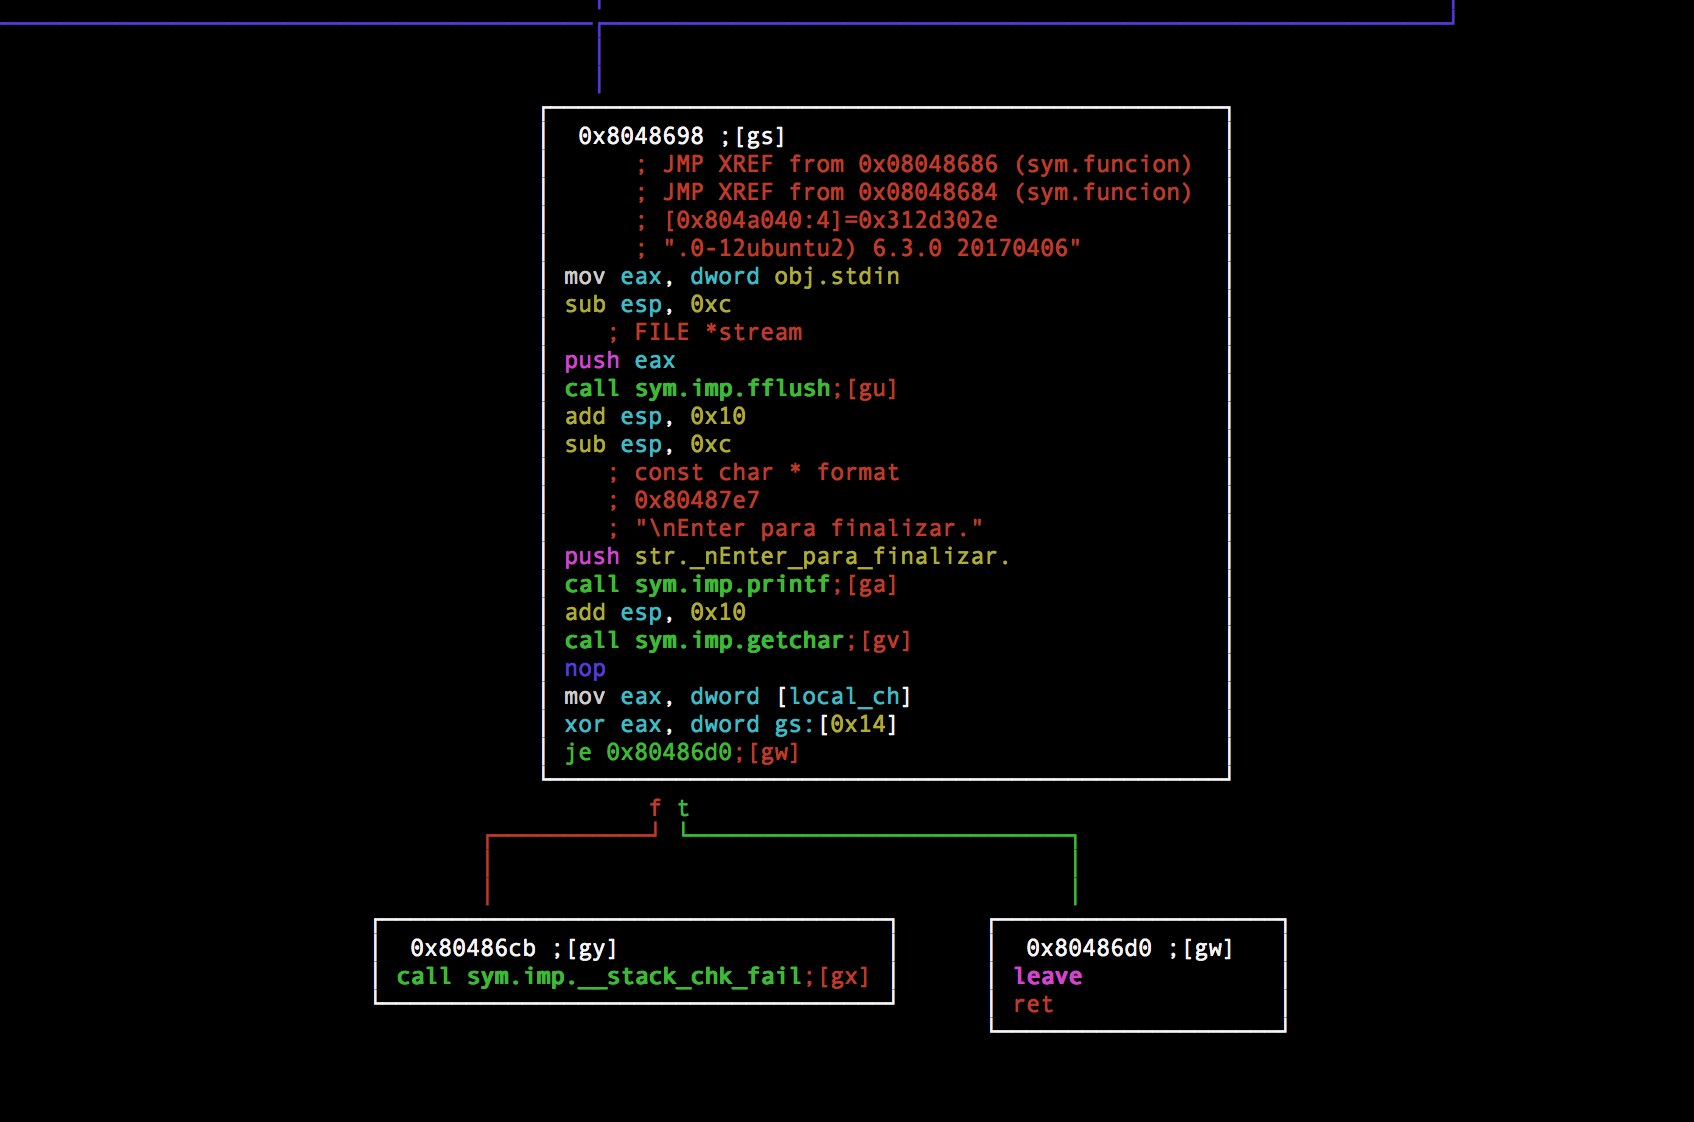
Task: Select the 0x80486d0 block address
Action: point(1088,948)
